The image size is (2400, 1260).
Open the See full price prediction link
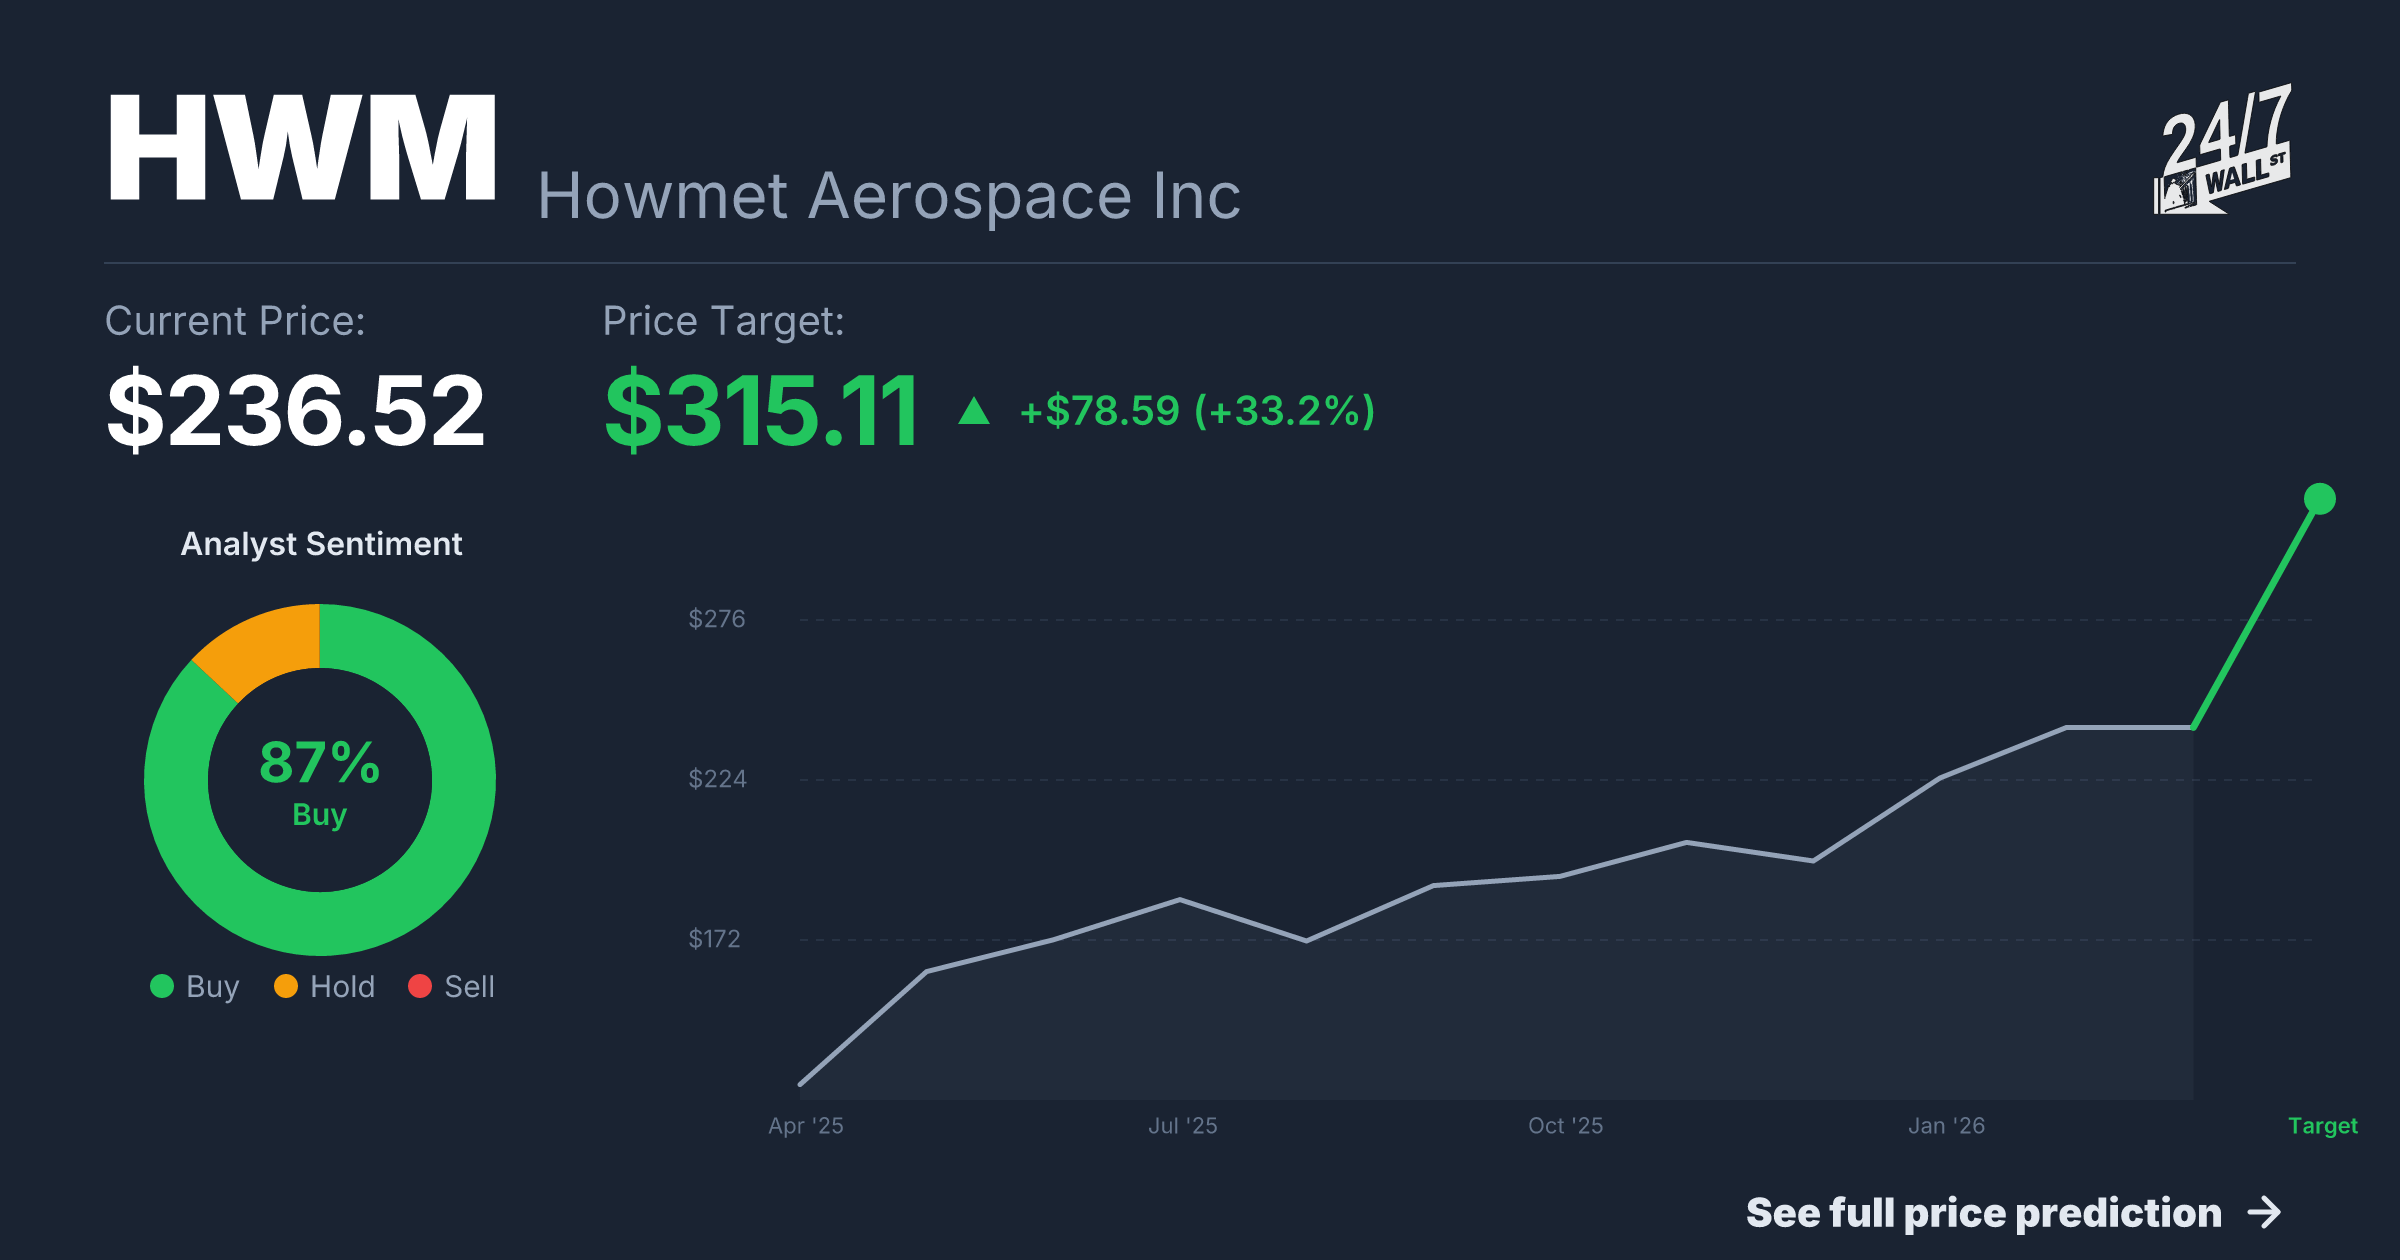[1983, 1213]
